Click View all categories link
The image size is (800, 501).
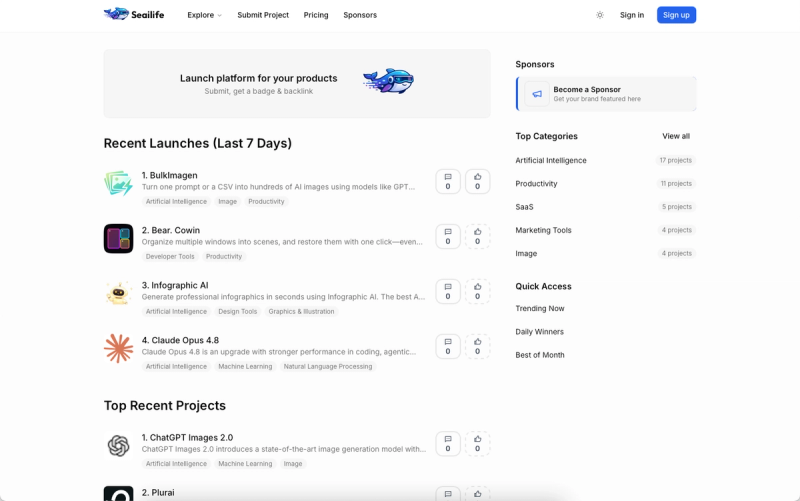click(676, 136)
